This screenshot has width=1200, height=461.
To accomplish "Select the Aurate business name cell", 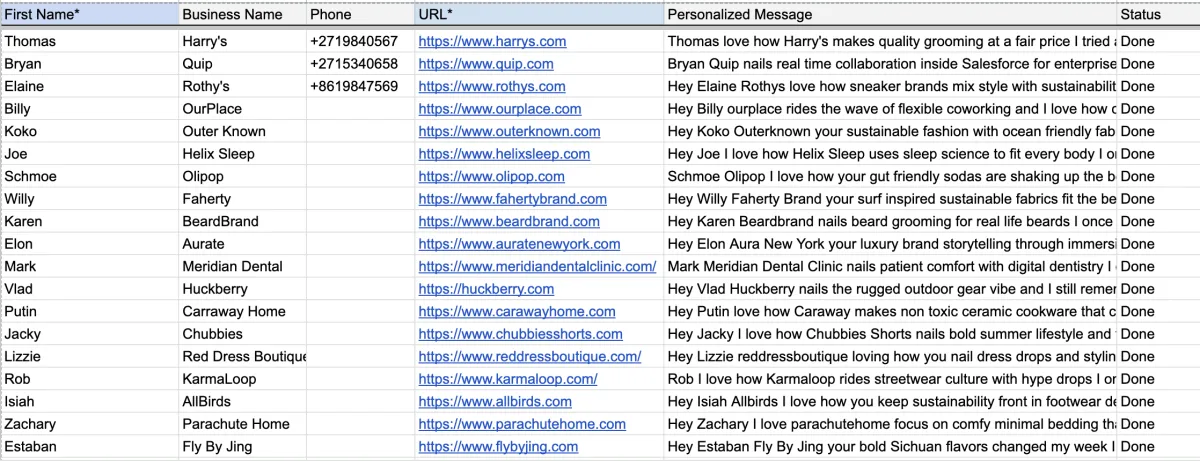I will tap(242, 244).
